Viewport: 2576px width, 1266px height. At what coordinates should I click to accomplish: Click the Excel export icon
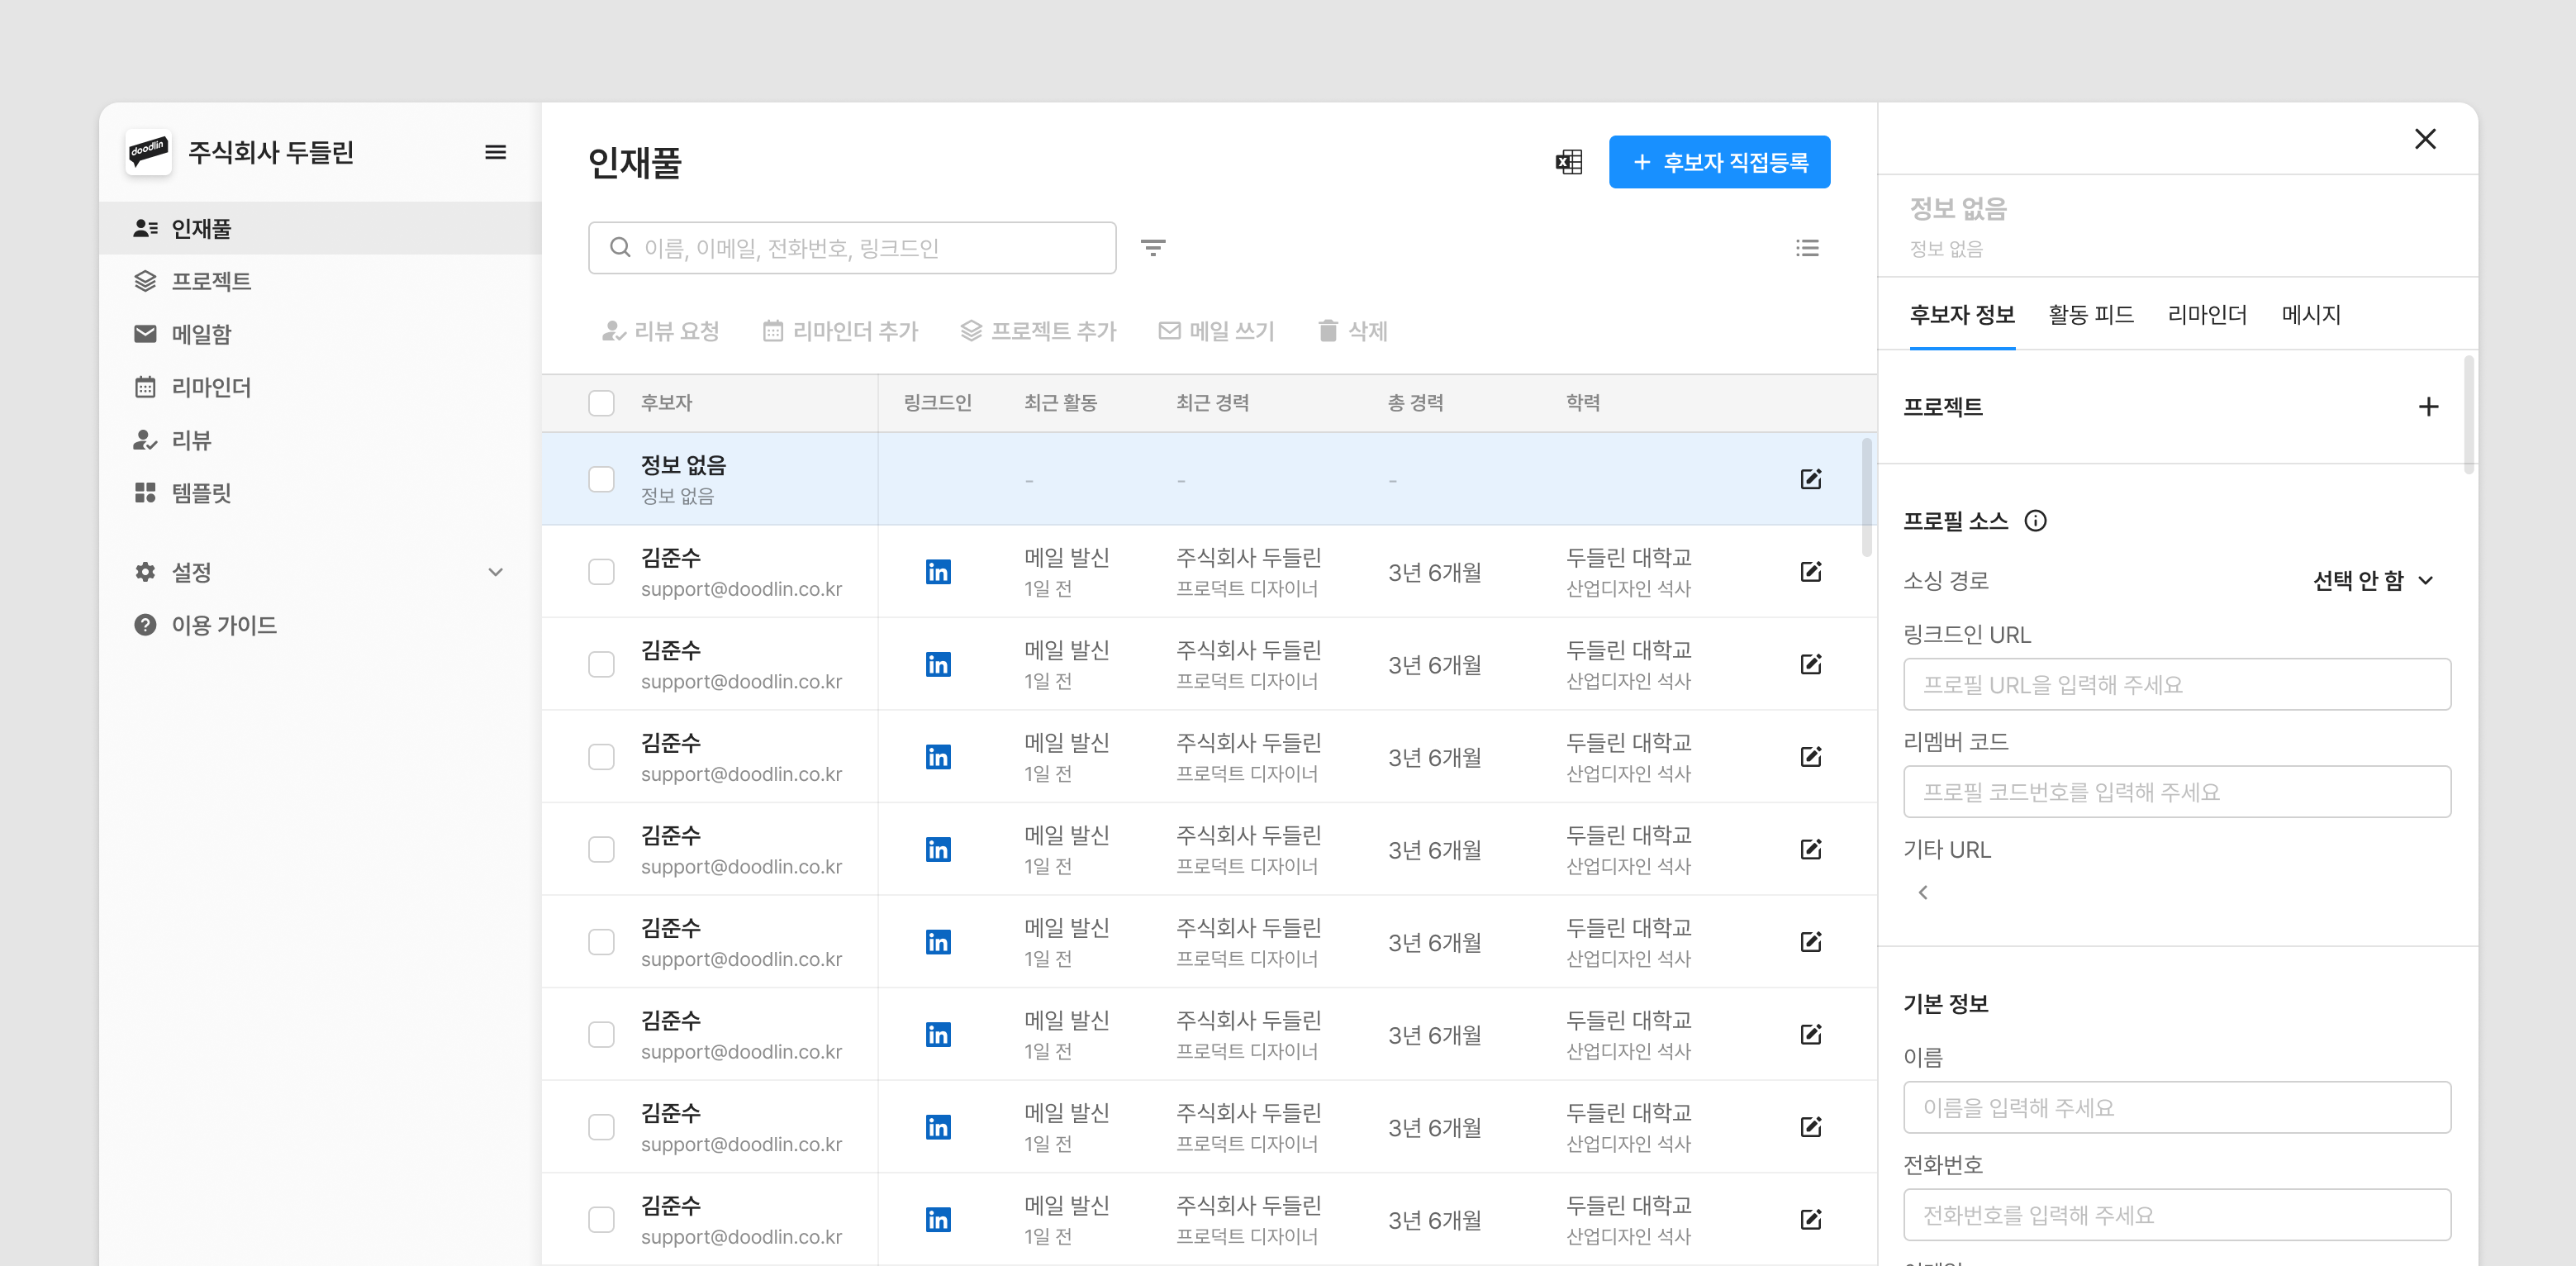tap(1568, 162)
